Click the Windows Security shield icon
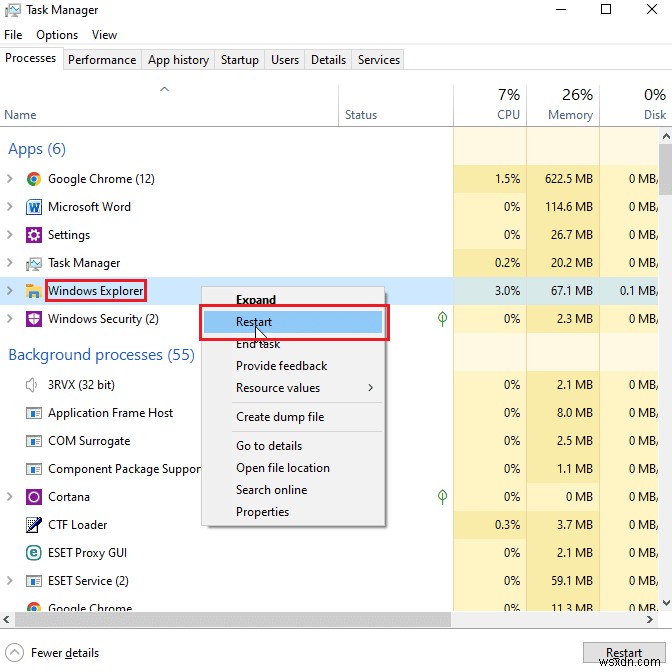This screenshot has width=672, height=672. click(33, 319)
